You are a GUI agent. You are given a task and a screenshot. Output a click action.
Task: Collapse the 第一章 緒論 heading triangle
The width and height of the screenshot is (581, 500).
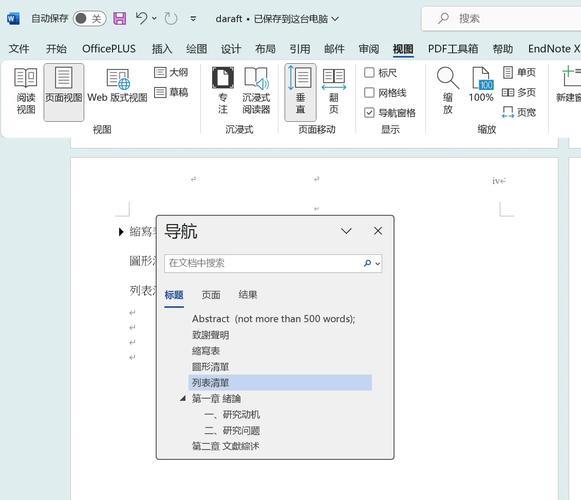[x=183, y=398]
